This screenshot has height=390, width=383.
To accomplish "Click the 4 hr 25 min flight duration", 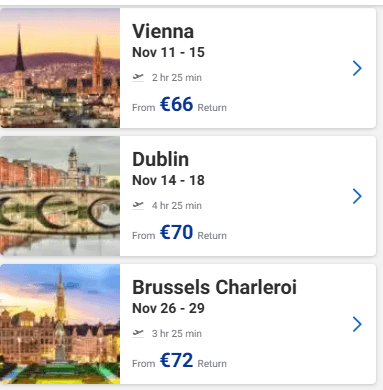I will (177, 206).
